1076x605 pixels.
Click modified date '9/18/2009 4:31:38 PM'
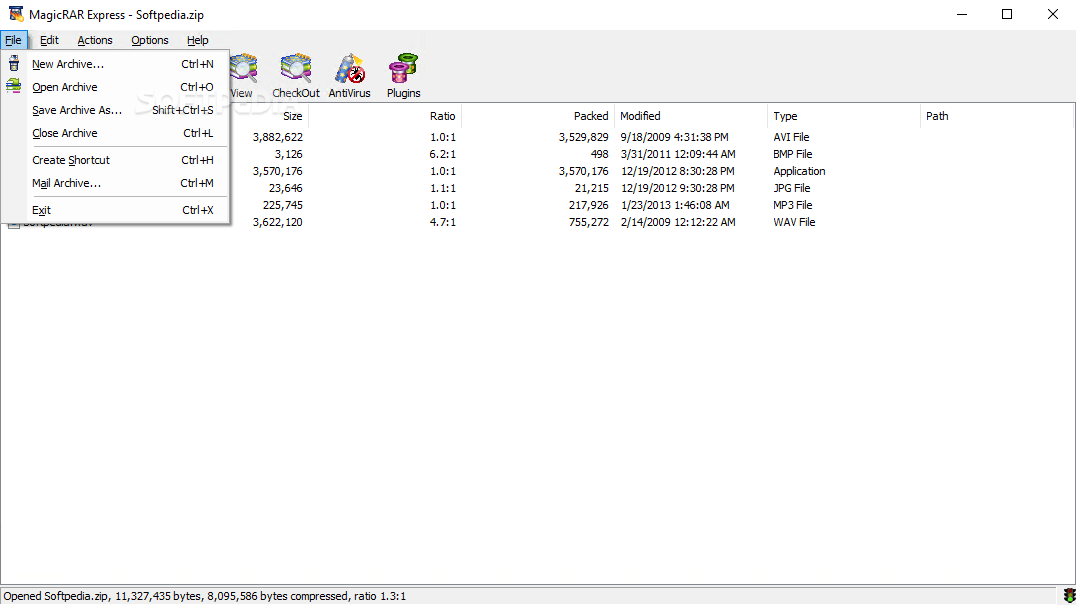tap(675, 137)
